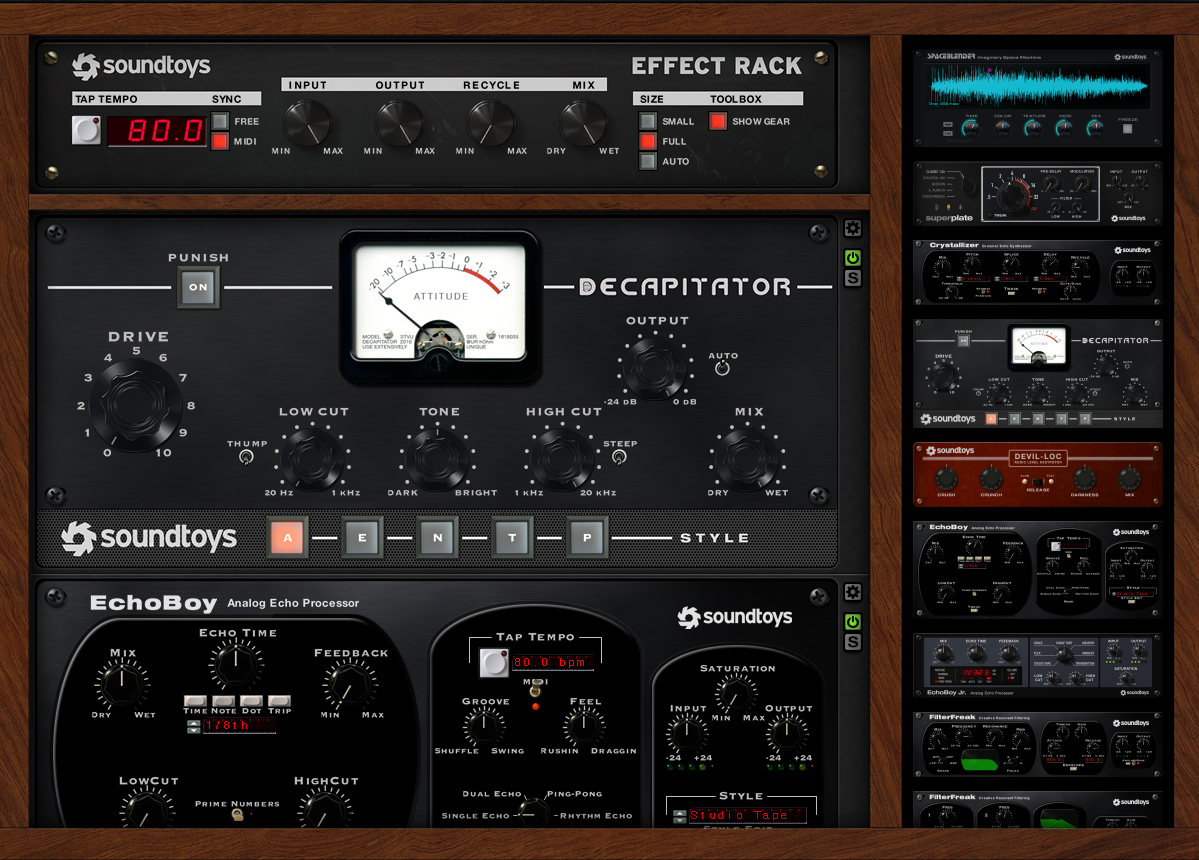The width and height of the screenshot is (1199, 860).
Task: Solo Decapitator using its S icon
Action: pos(852,278)
